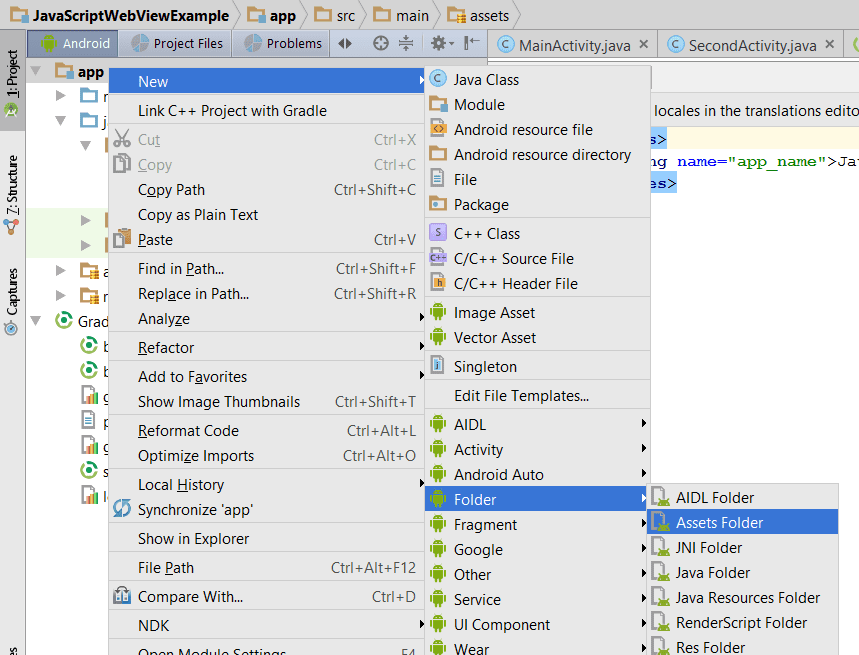The image size is (859, 655).
Task: Expand the Fragment submenu
Action: pyautogui.click(x=537, y=525)
